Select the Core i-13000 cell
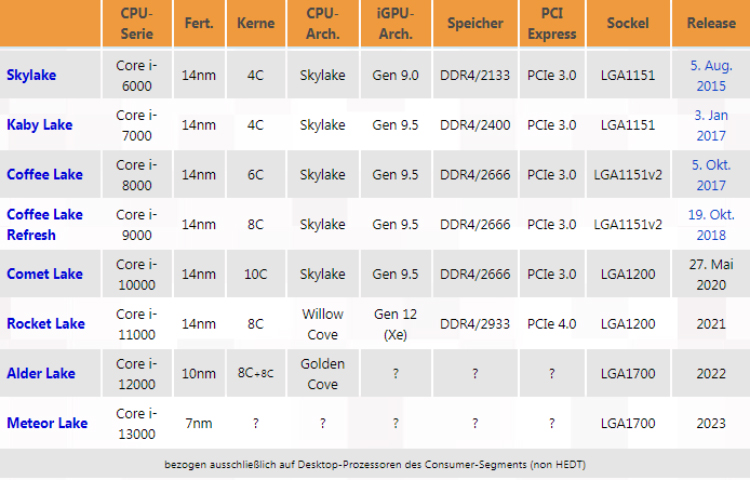750x480 pixels. pos(137,423)
